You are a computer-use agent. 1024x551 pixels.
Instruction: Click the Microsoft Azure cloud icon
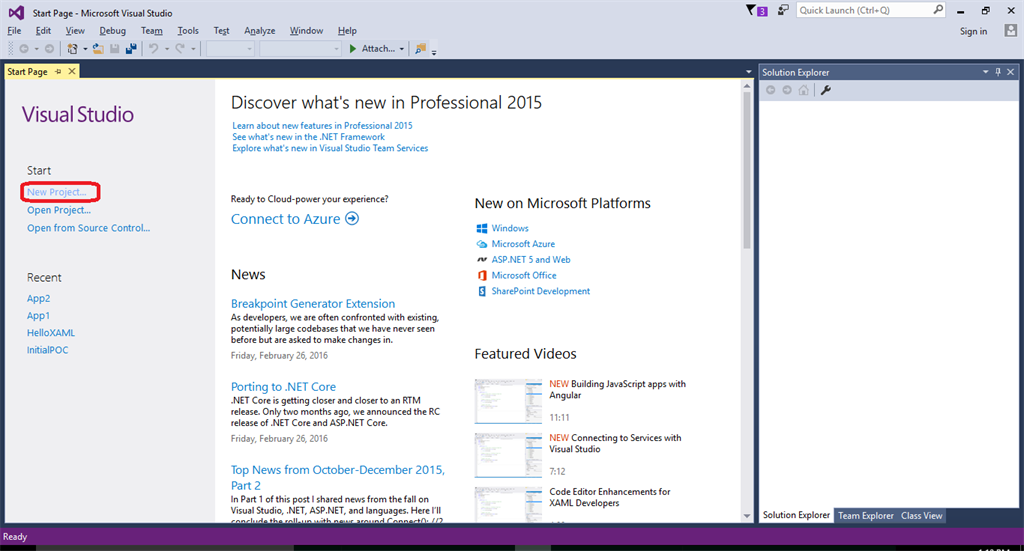click(x=482, y=244)
